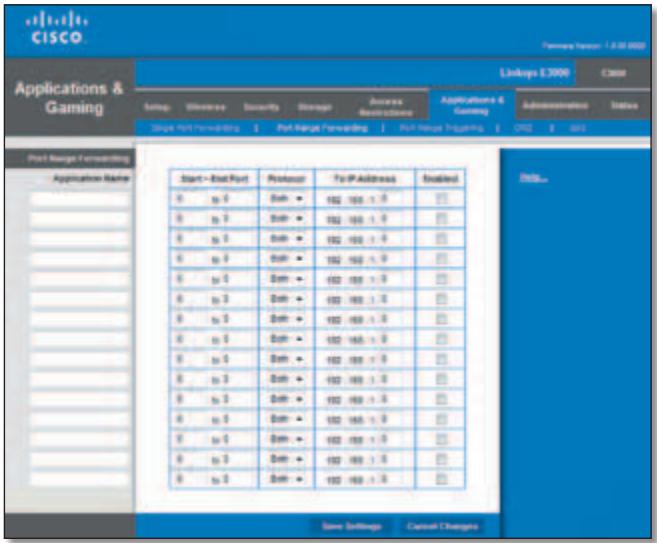
Task: Open the Storage tab
Action: pyautogui.click(x=315, y=107)
